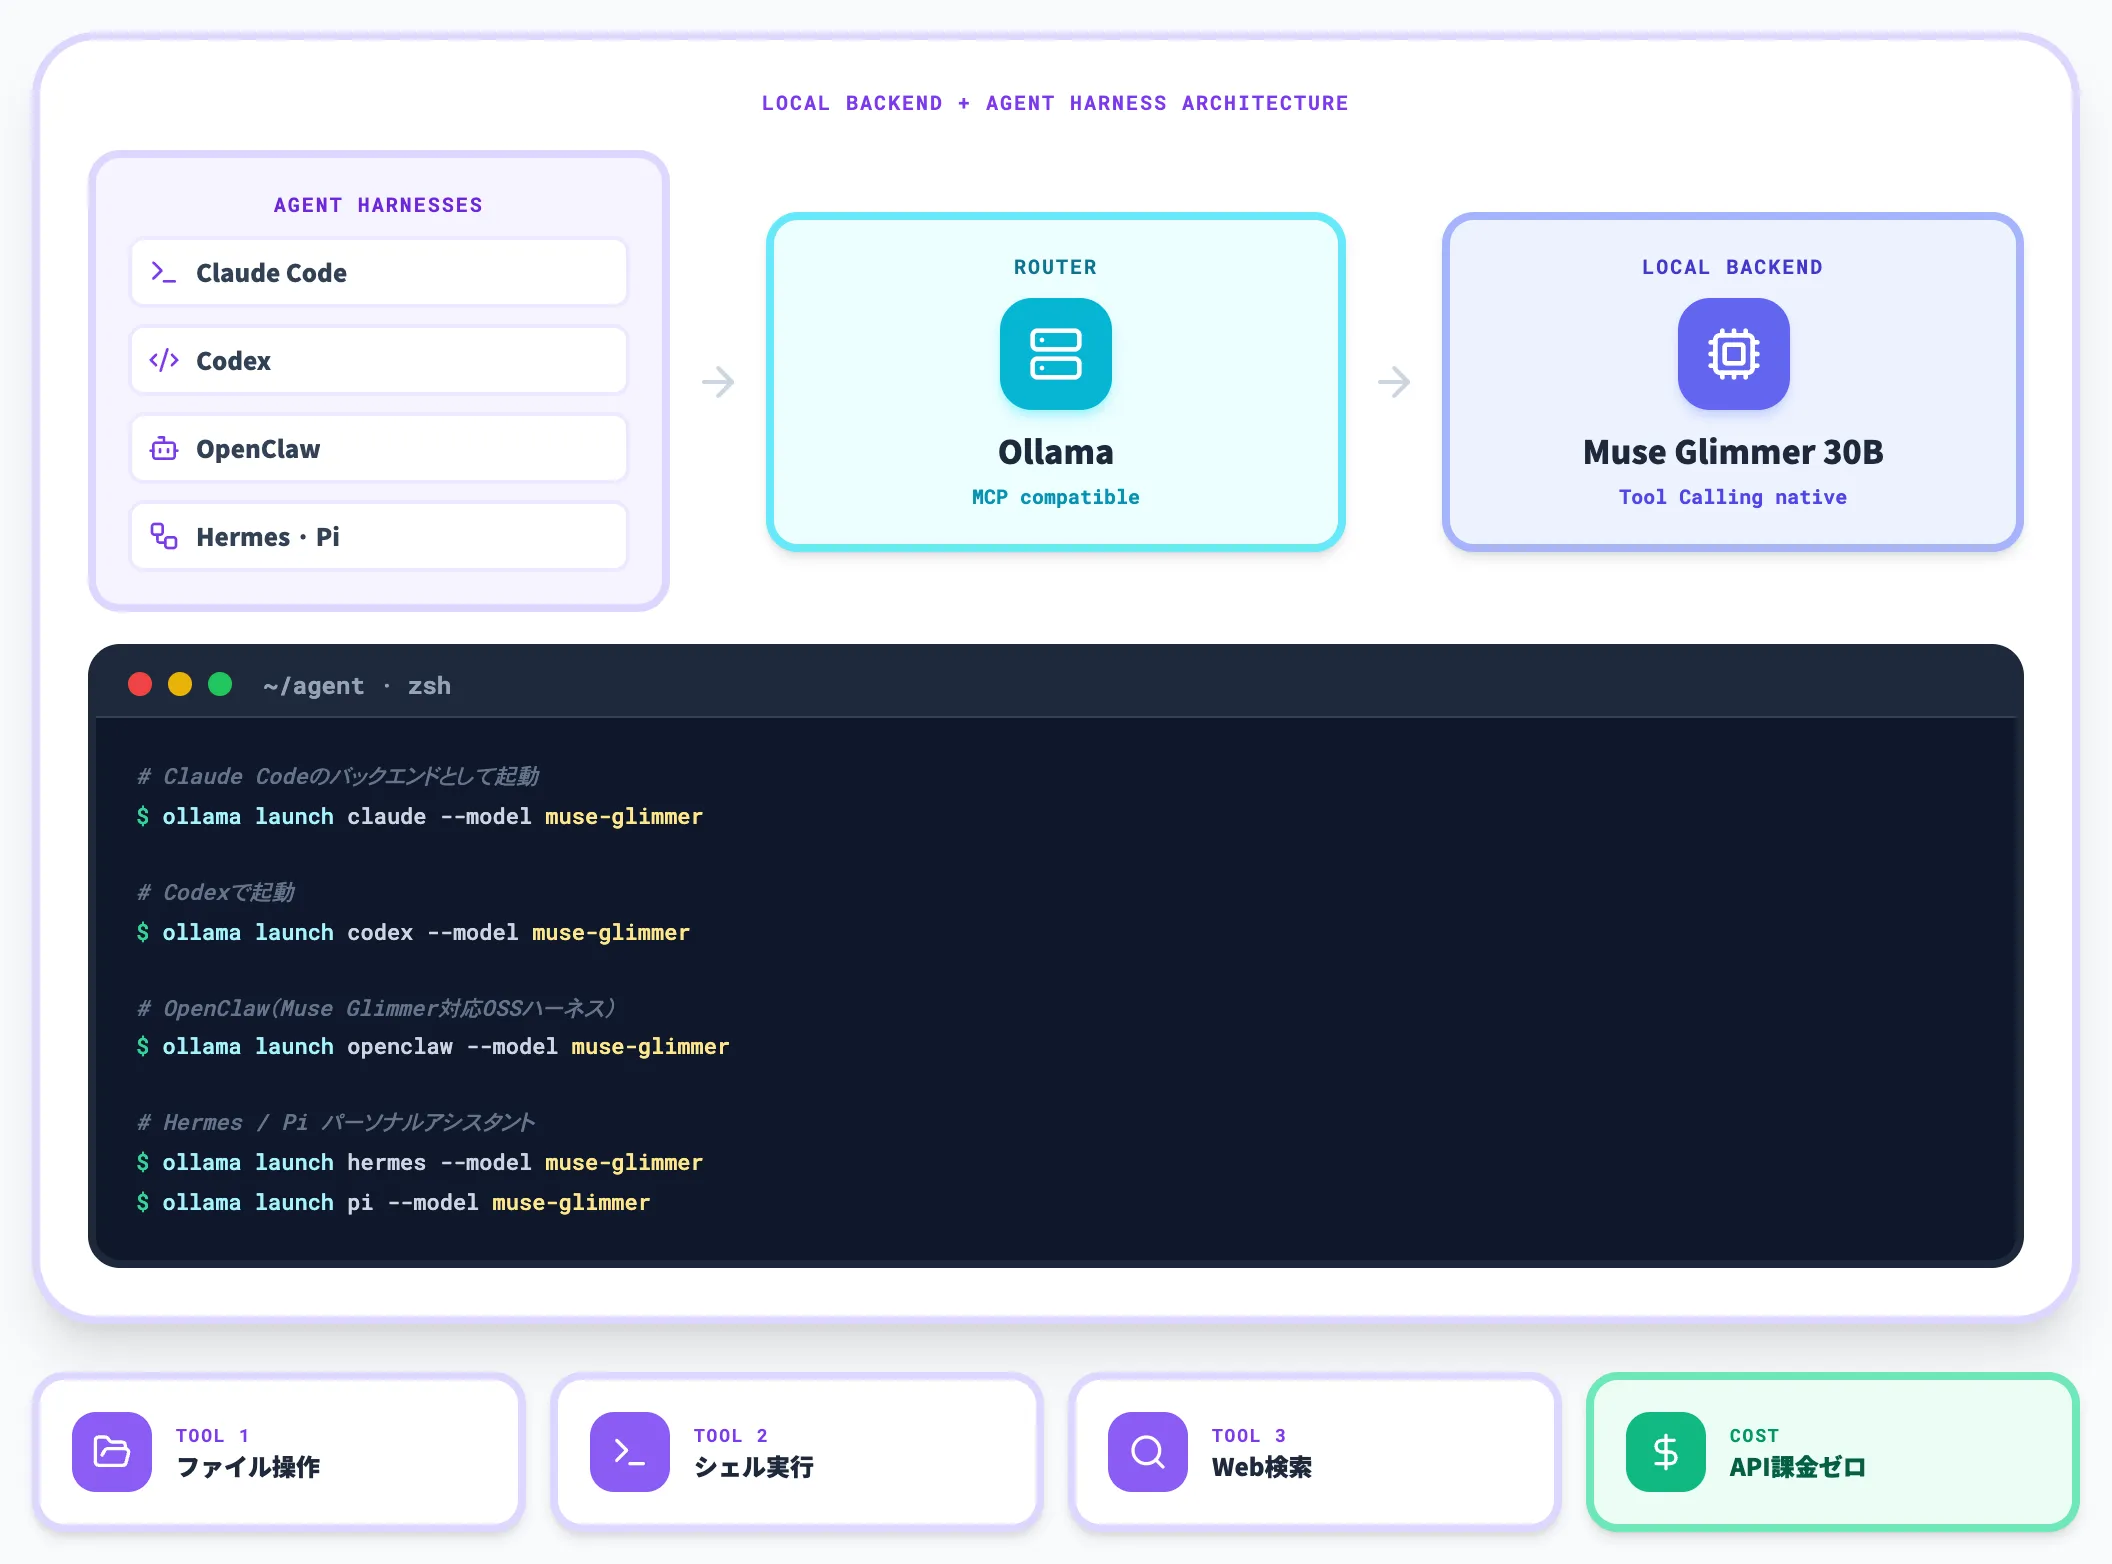The width and height of the screenshot is (2112, 1564).
Task: Click the TOOL 2 label
Action: pyautogui.click(x=731, y=1435)
